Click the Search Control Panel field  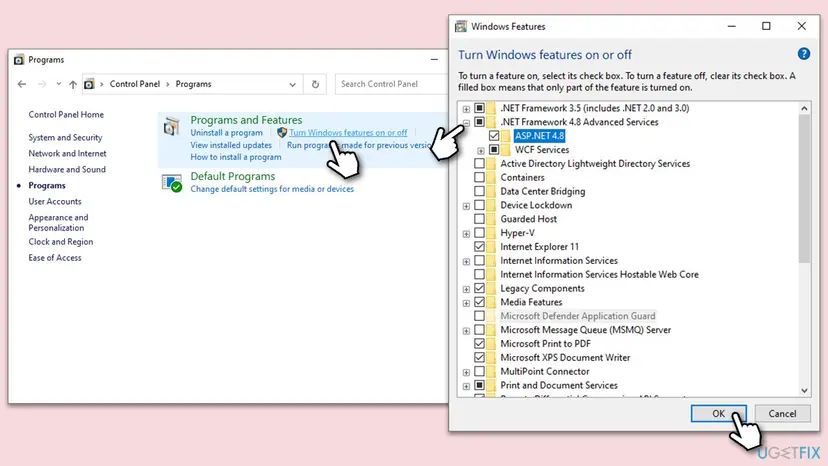click(391, 84)
